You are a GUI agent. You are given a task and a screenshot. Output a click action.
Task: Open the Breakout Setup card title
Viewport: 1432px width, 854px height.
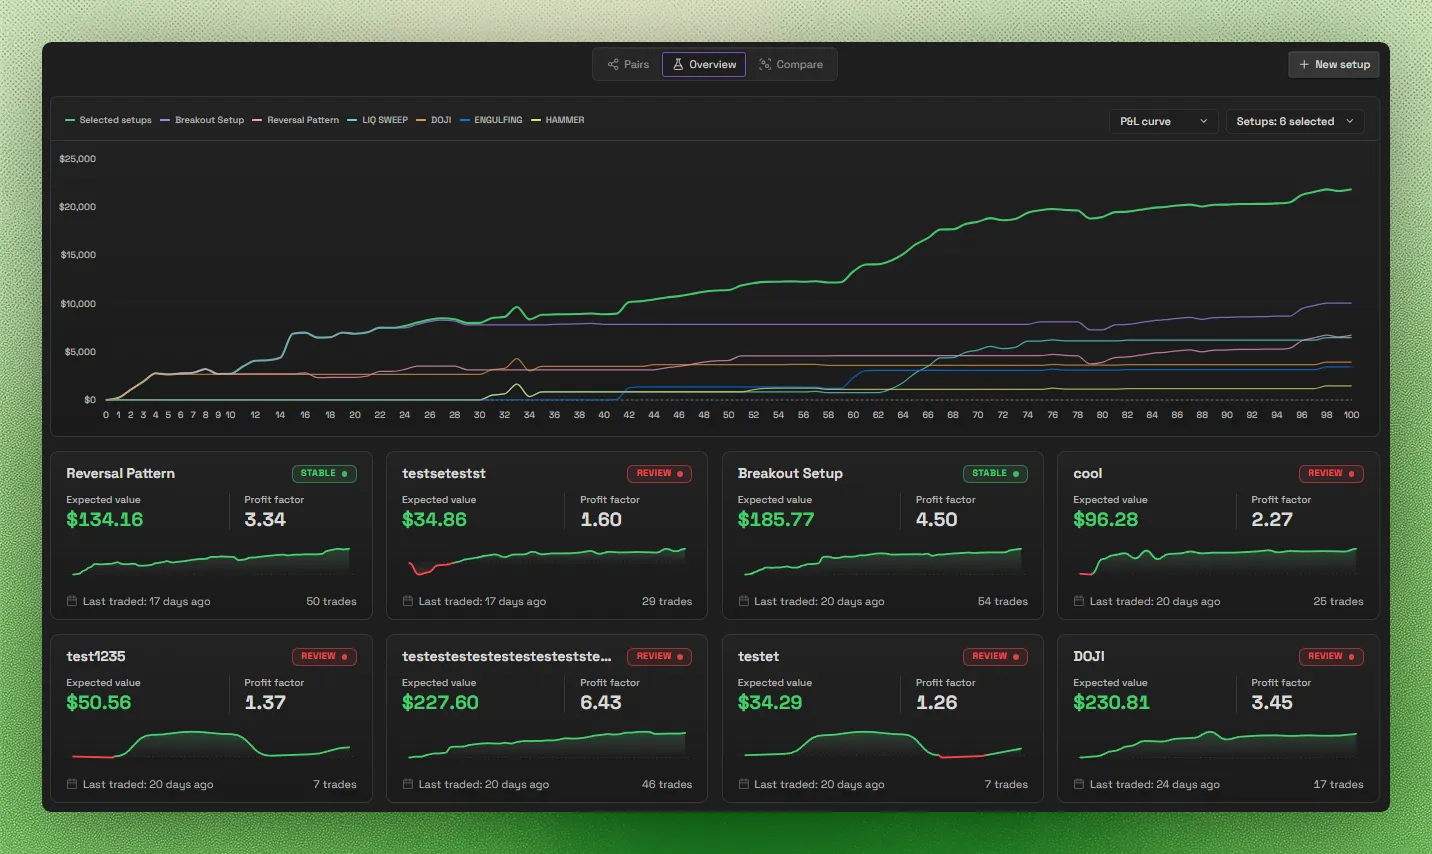coord(790,473)
